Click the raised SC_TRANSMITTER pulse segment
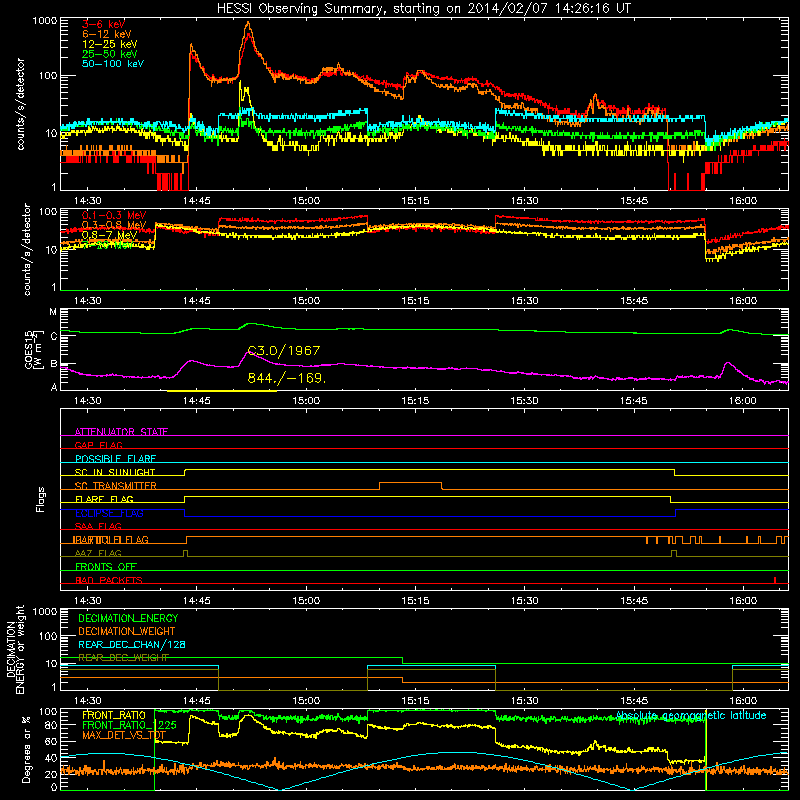The height and width of the screenshot is (800, 800). [411, 483]
